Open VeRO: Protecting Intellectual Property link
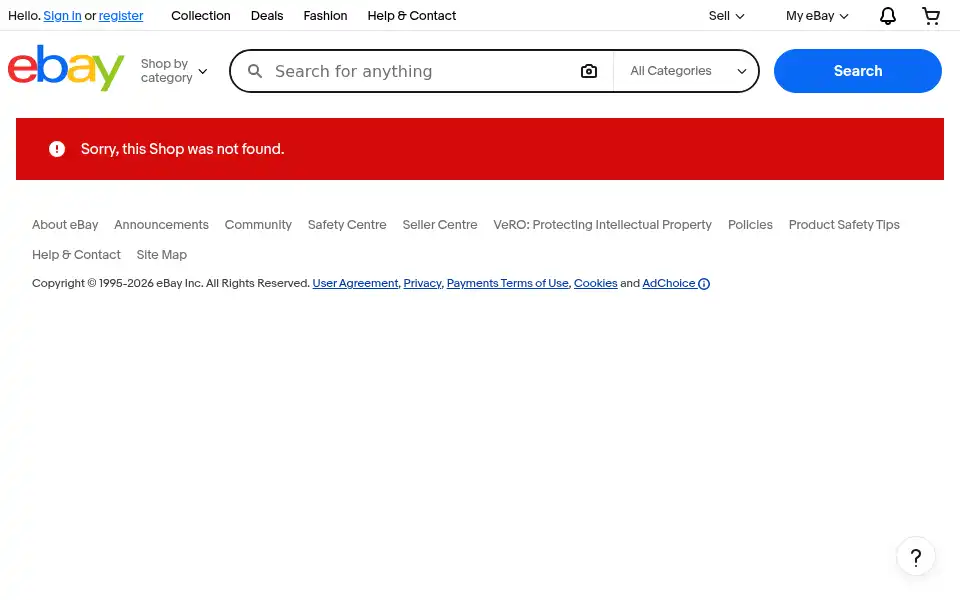960x600 pixels. pyautogui.click(x=602, y=225)
